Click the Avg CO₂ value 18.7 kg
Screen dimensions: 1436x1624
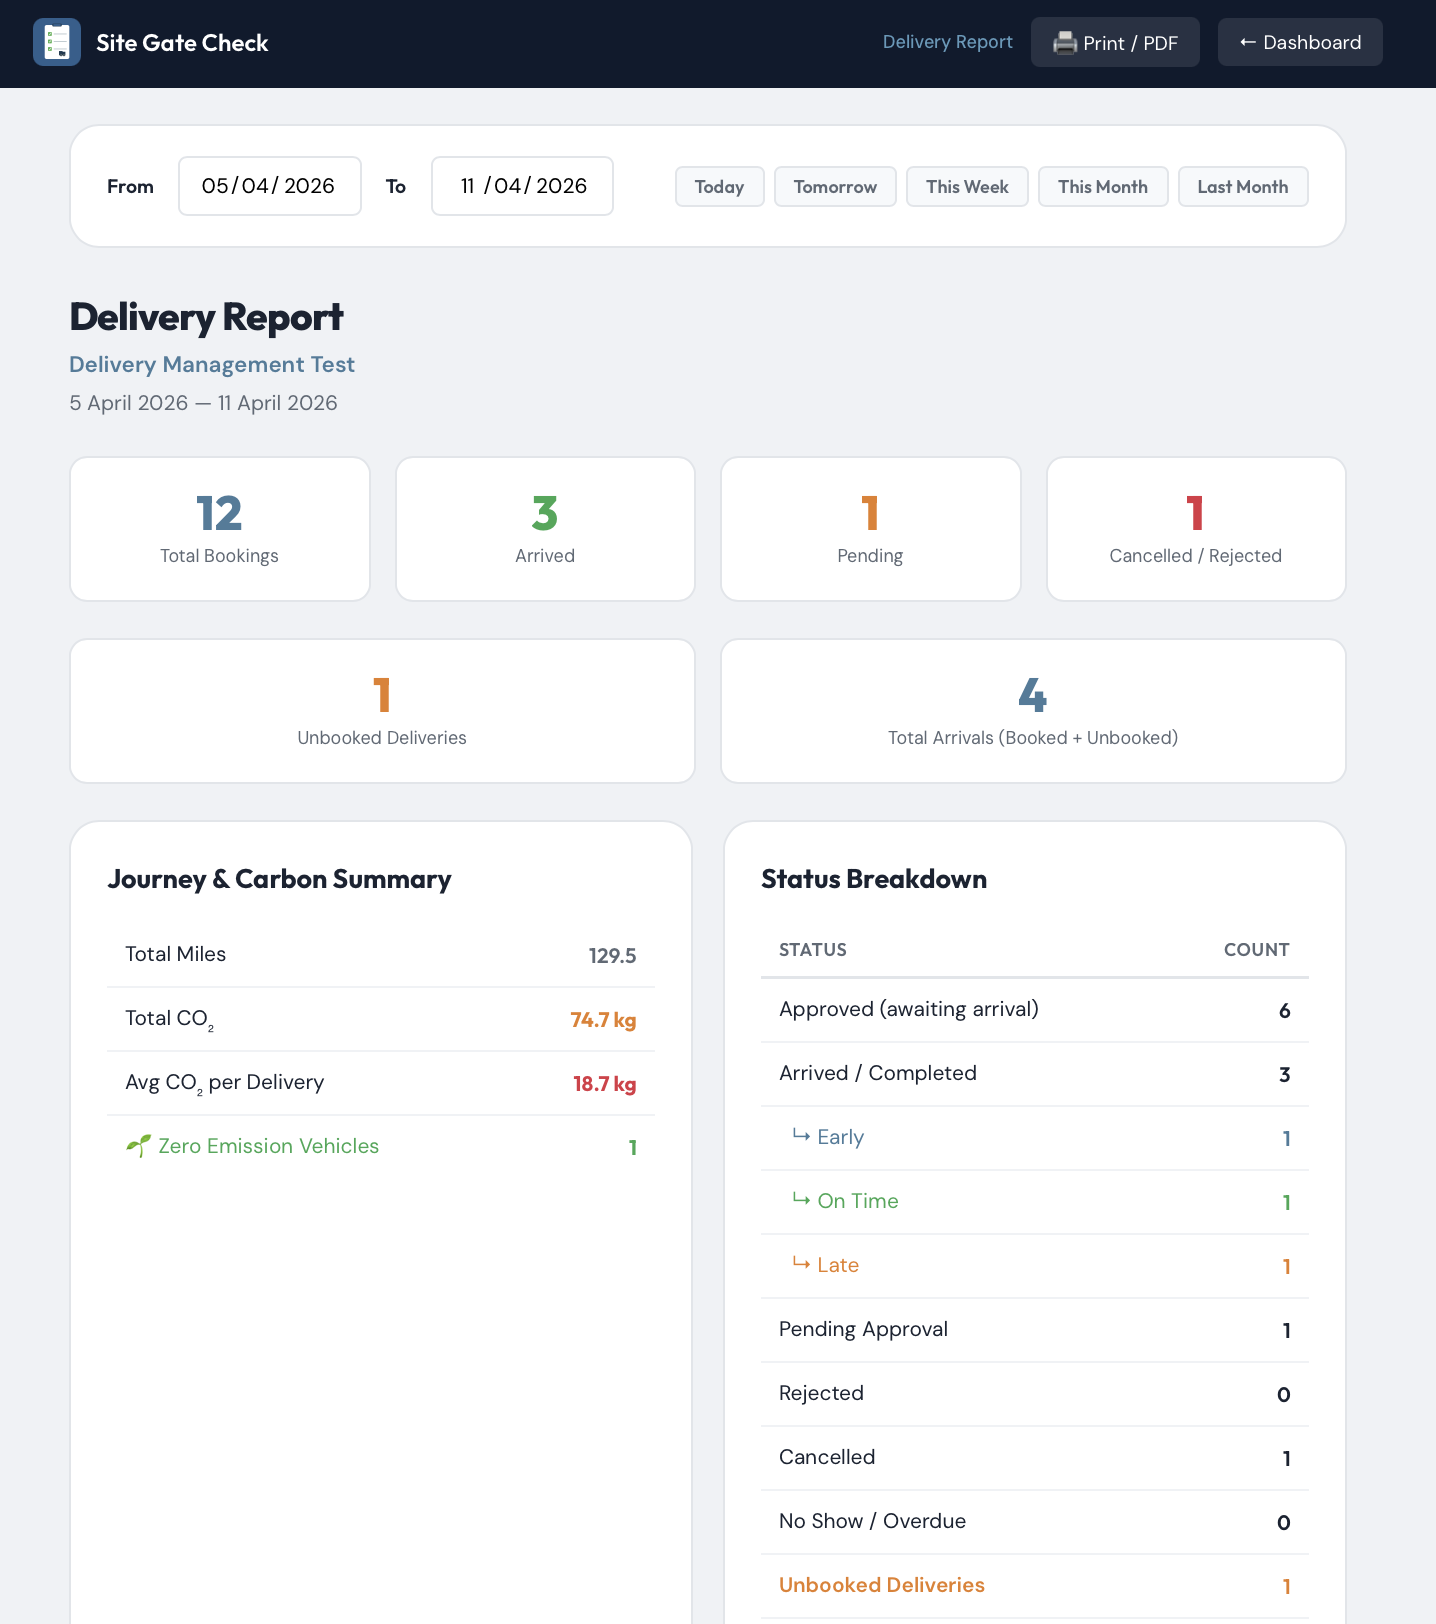coord(604,1083)
